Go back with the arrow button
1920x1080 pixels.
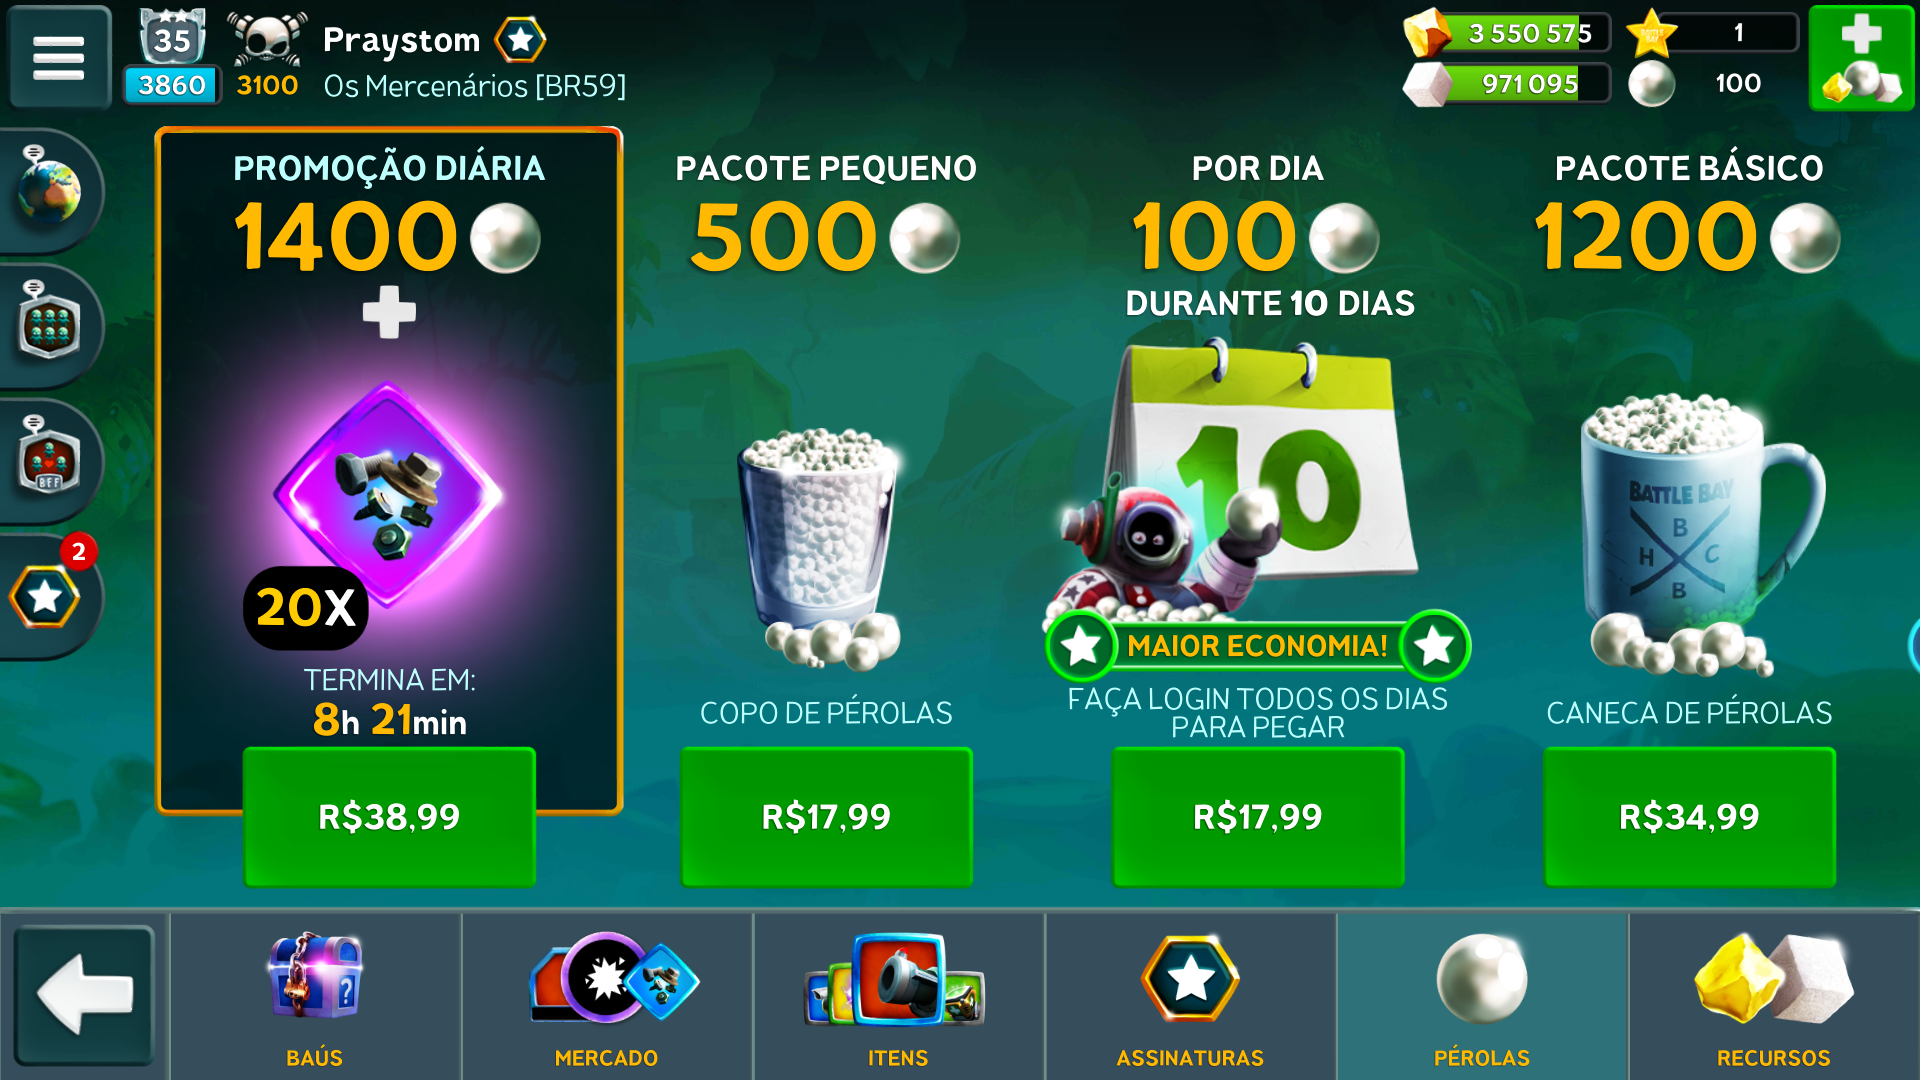85,994
